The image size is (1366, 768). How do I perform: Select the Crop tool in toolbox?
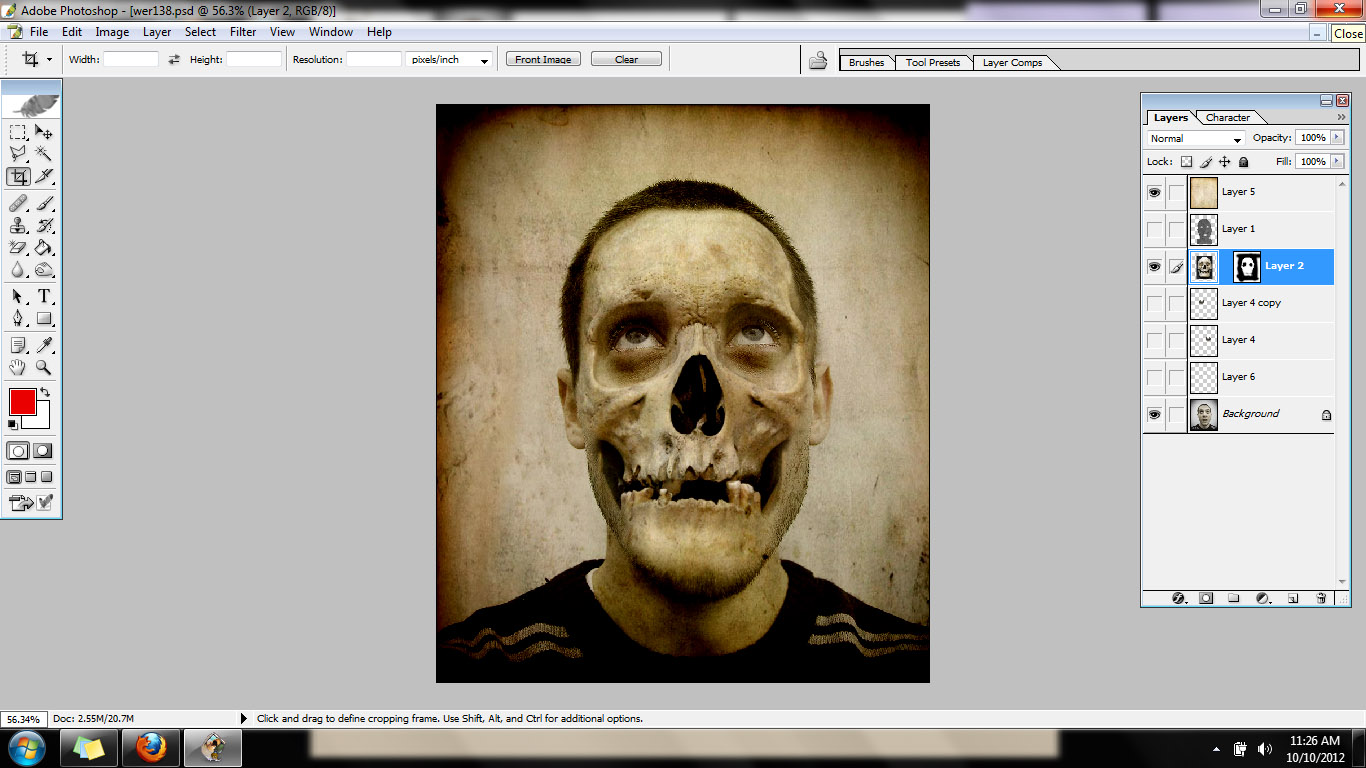pyautogui.click(x=18, y=177)
